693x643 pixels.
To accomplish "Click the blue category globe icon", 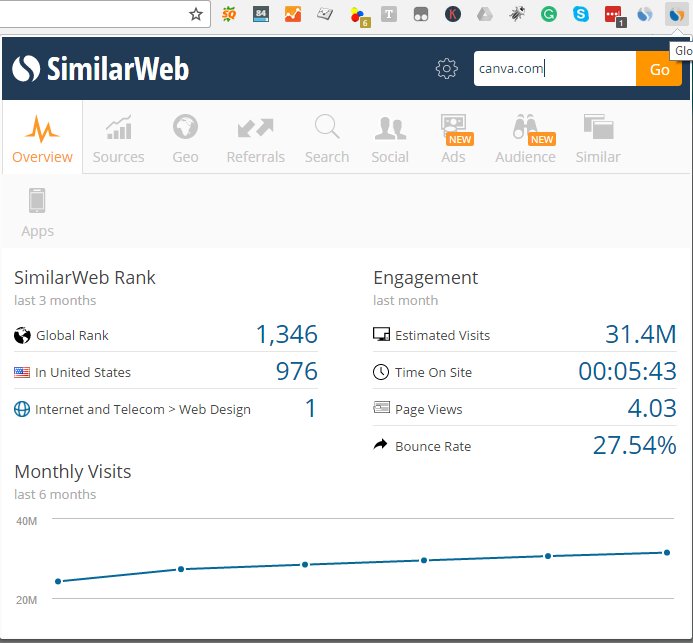I will click(x=22, y=409).
